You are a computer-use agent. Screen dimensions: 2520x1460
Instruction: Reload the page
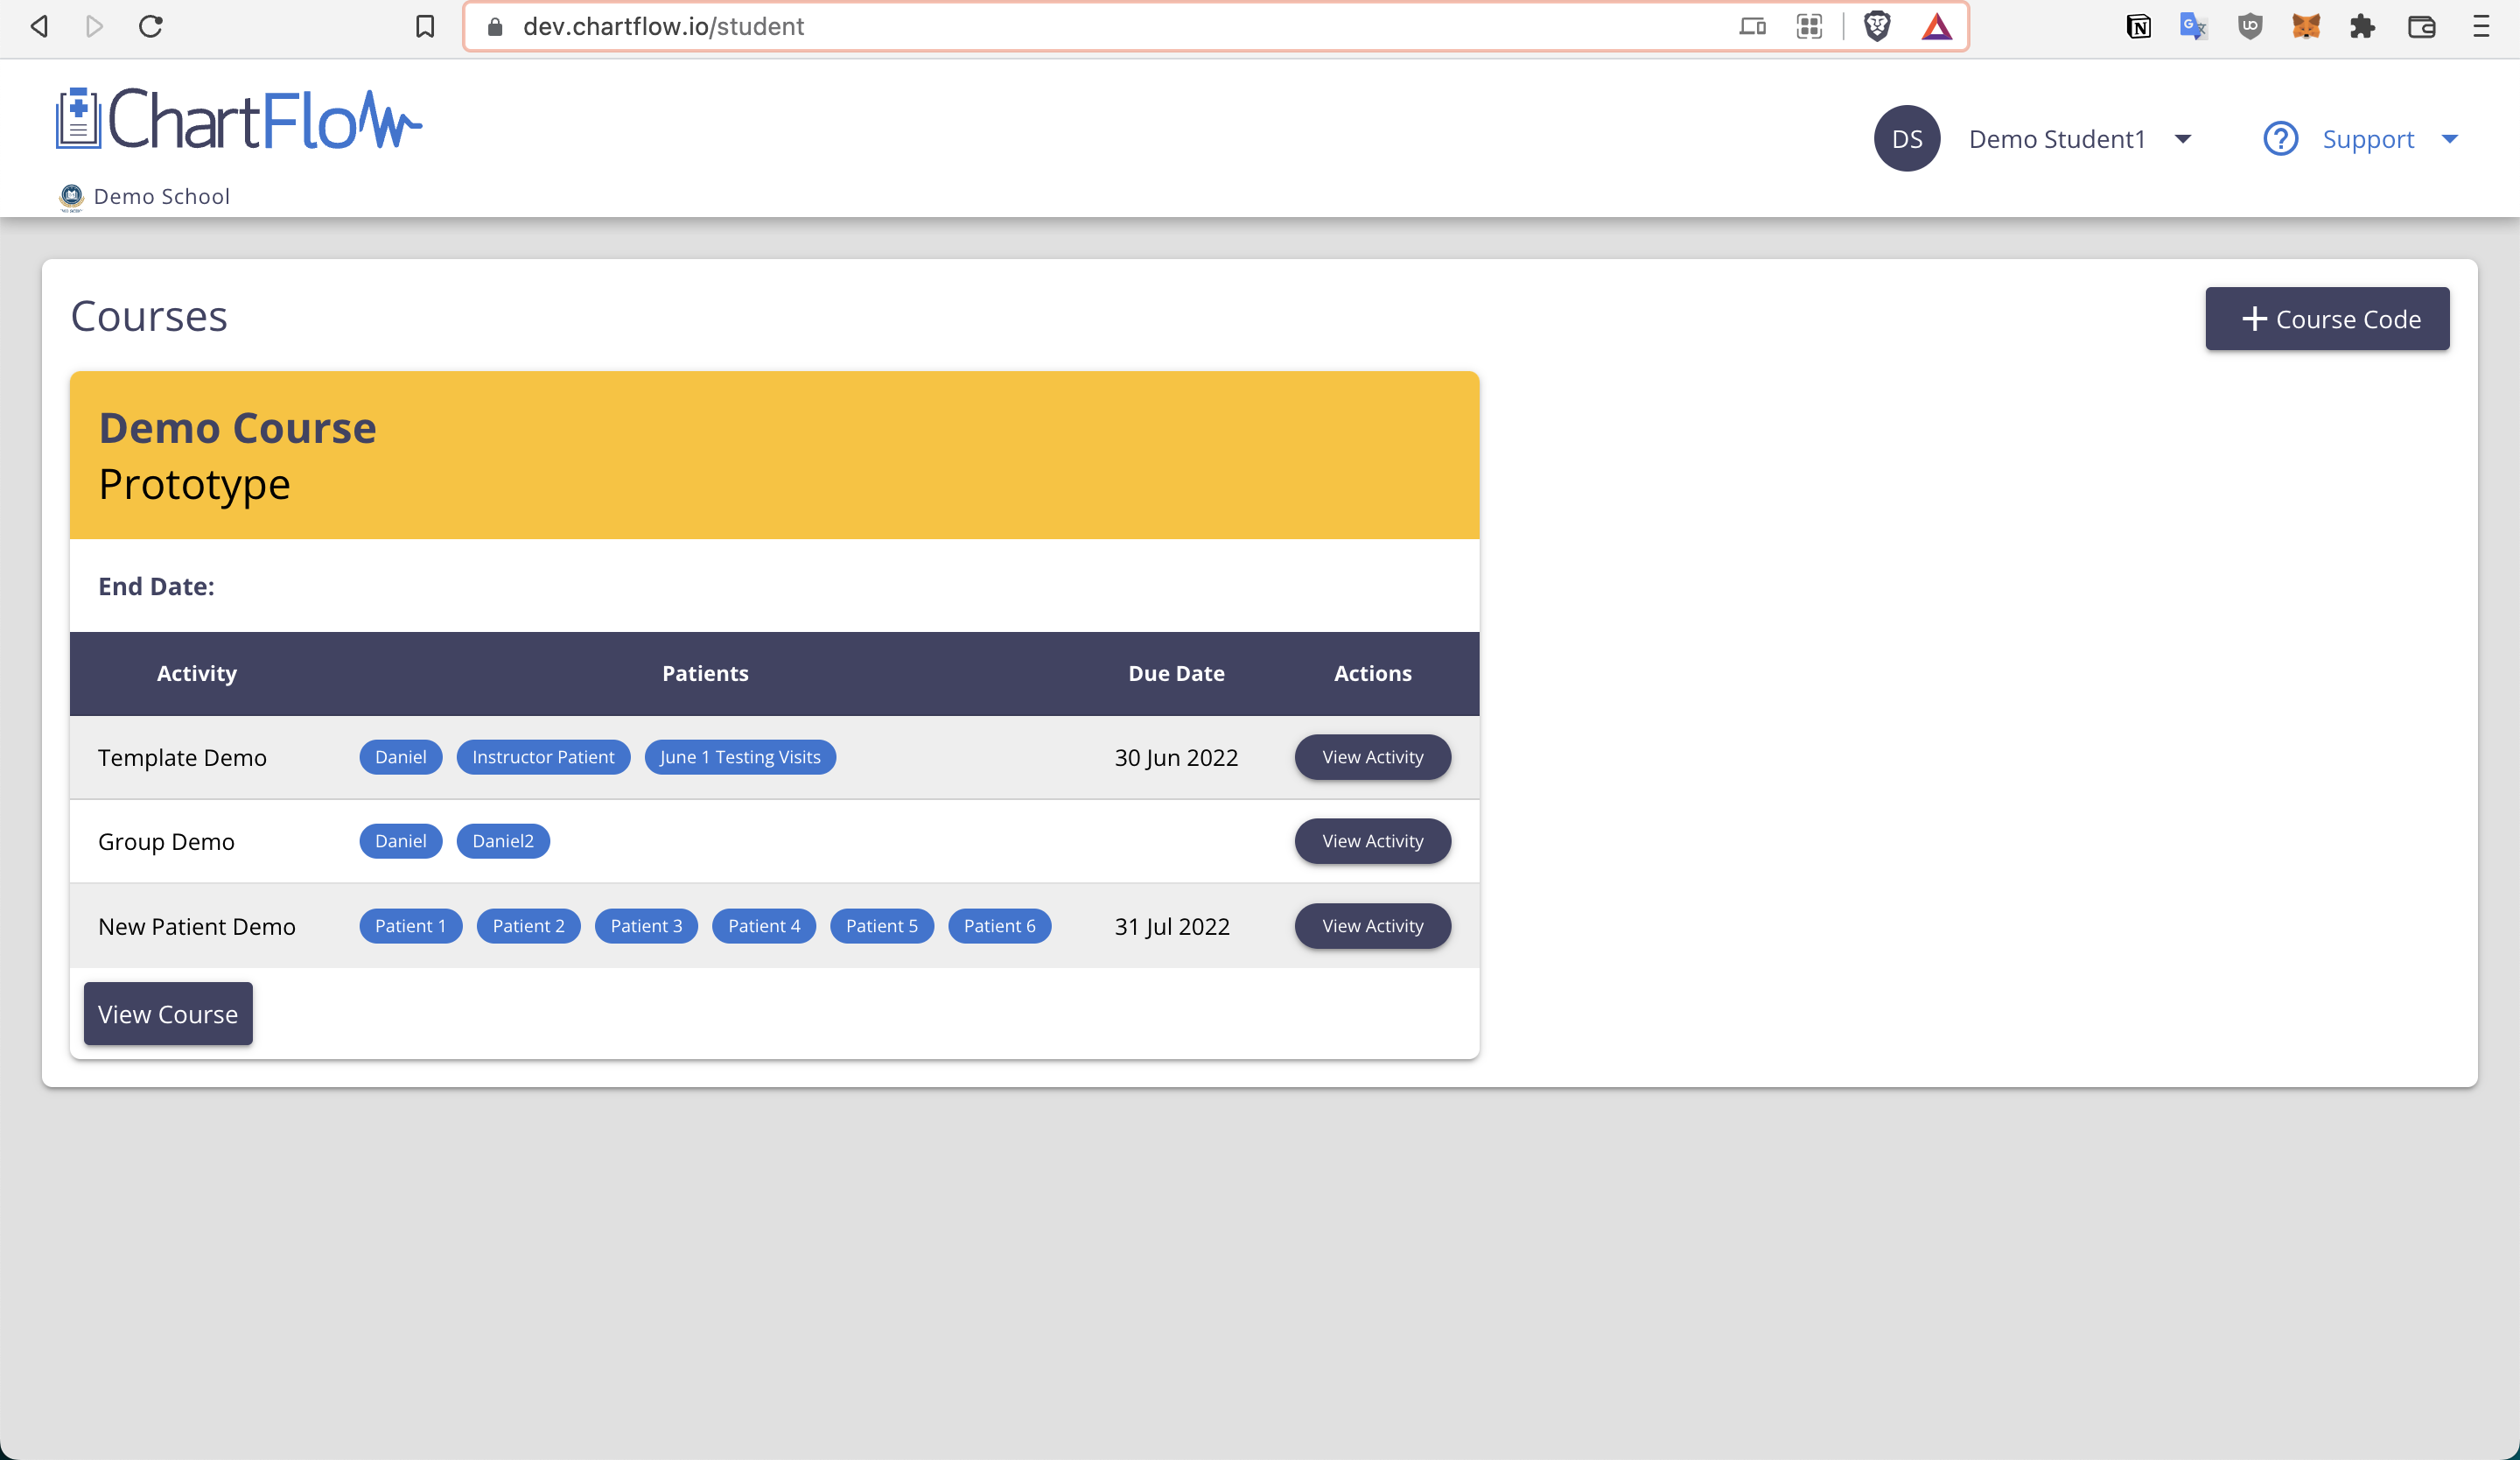pyautogui.click(x=151, y=27)
